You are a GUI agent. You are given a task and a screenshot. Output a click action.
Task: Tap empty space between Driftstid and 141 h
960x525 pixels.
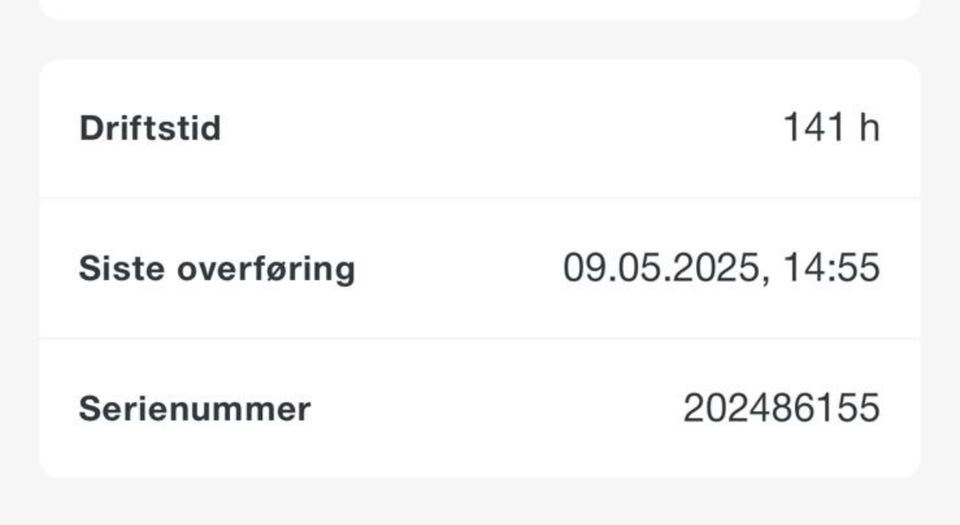tap(502, 128)
